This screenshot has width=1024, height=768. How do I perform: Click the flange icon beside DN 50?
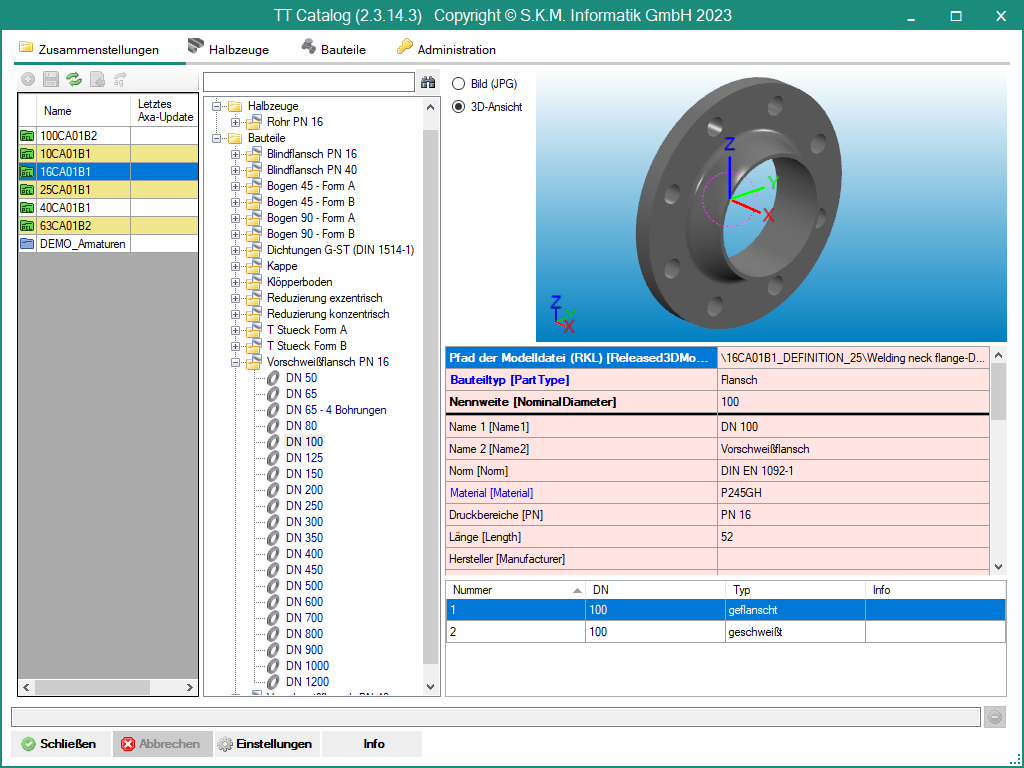273,378
